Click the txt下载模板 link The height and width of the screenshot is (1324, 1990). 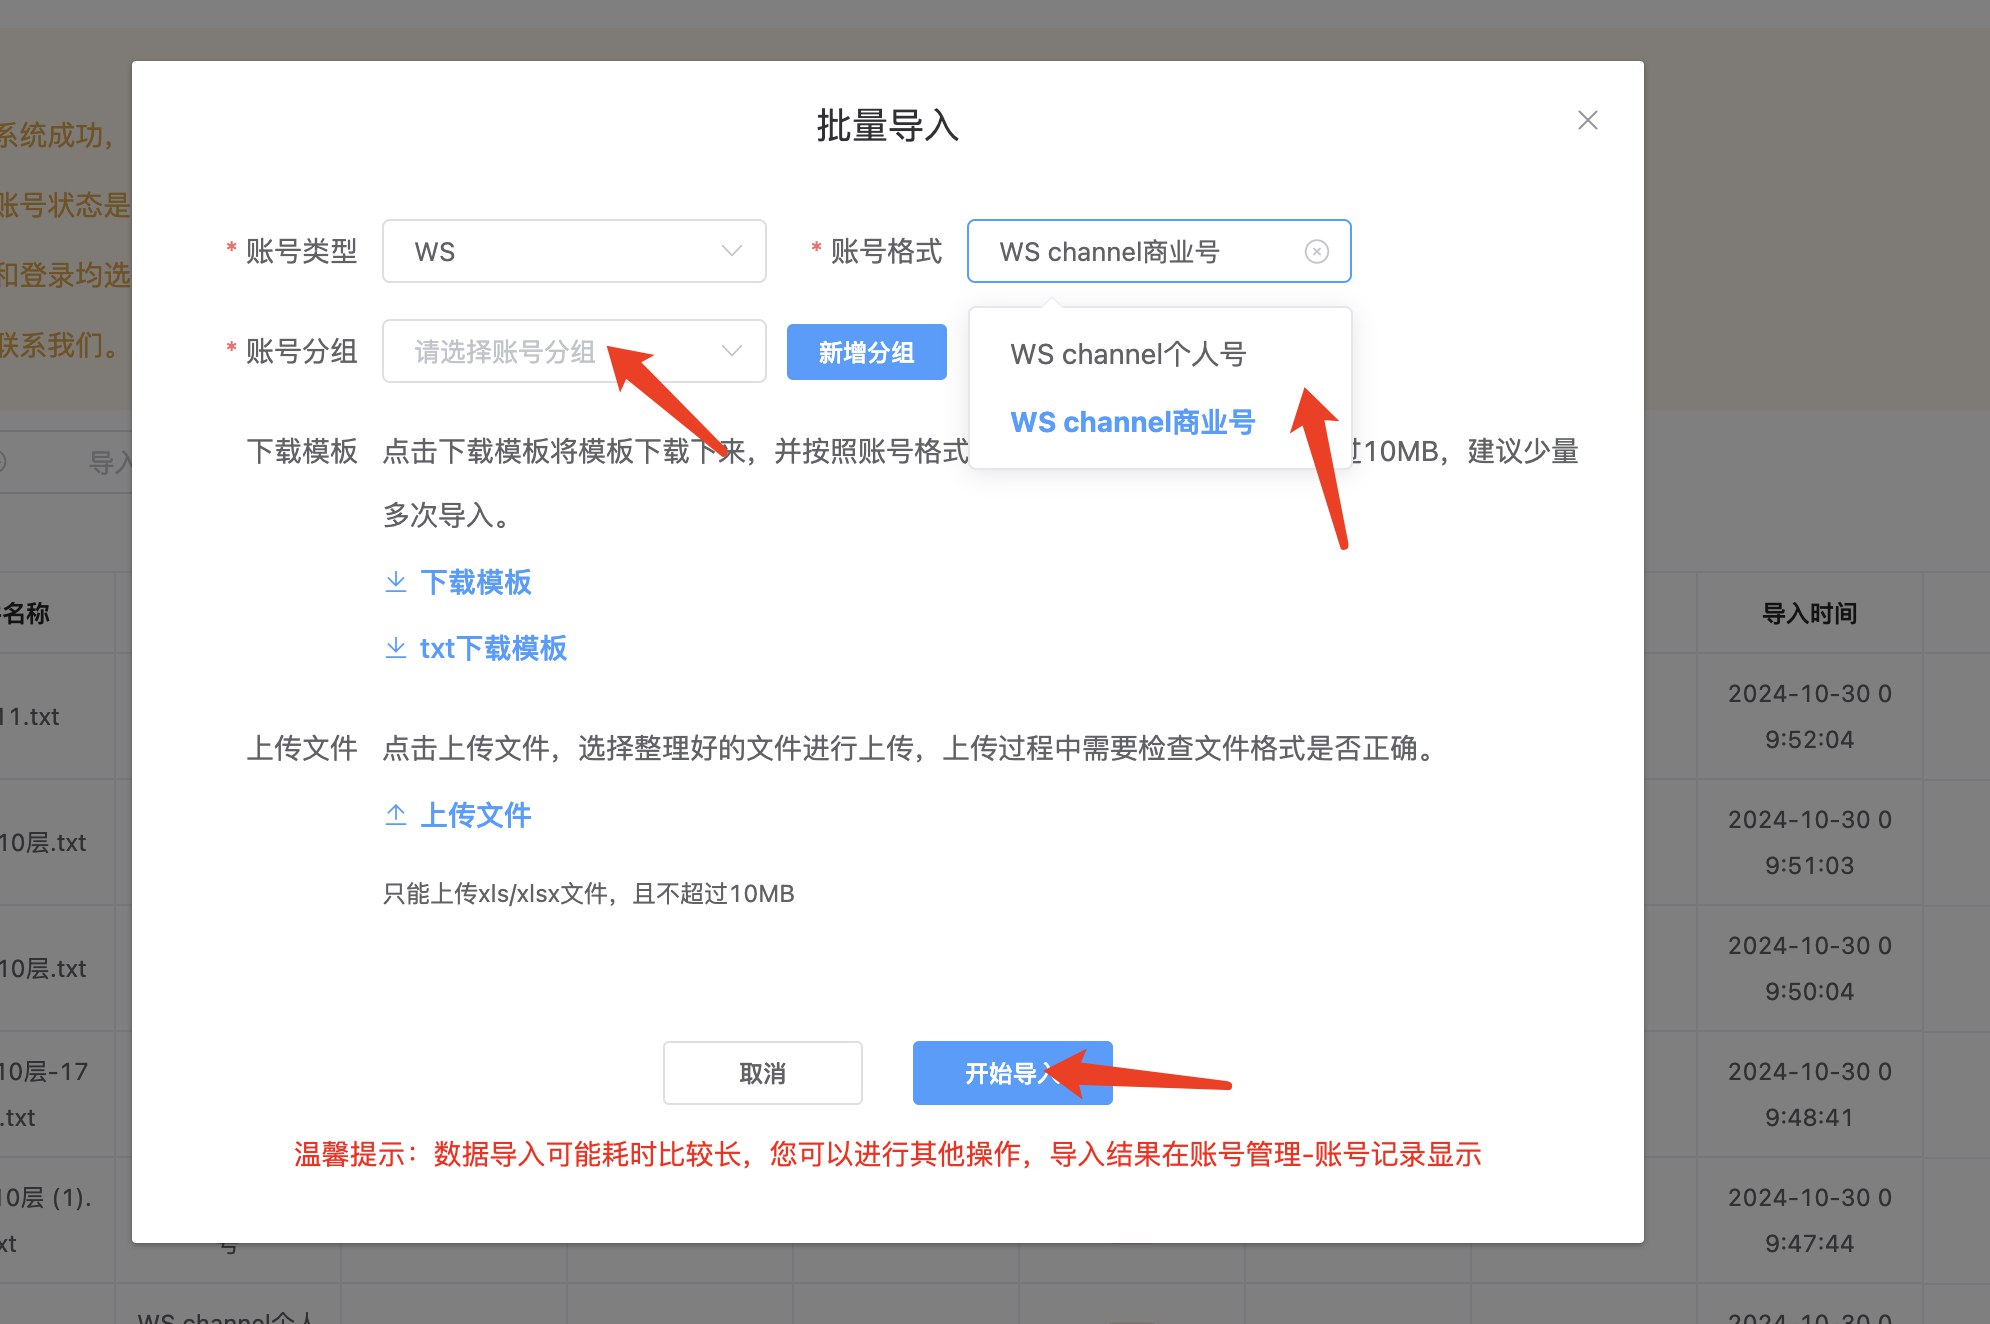coord(493,648)
